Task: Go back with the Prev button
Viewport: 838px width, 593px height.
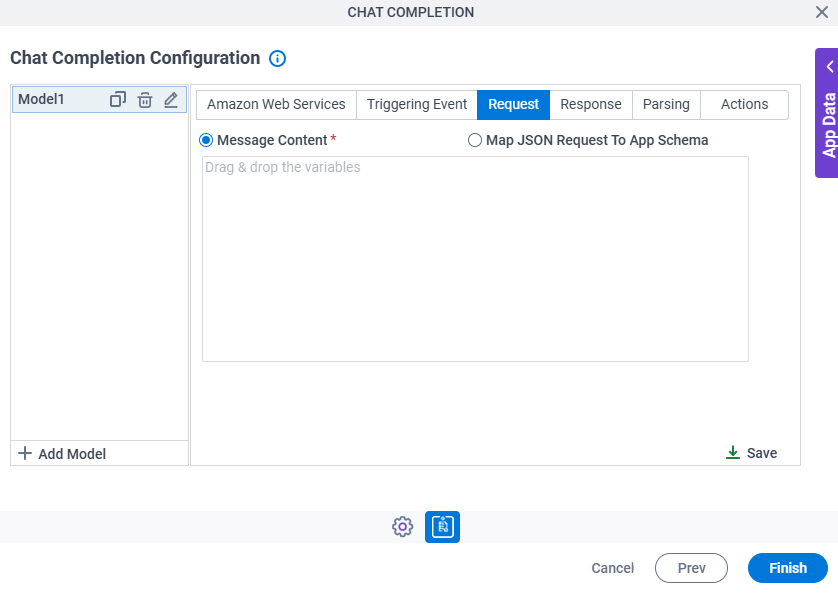Action: (691, 568)
